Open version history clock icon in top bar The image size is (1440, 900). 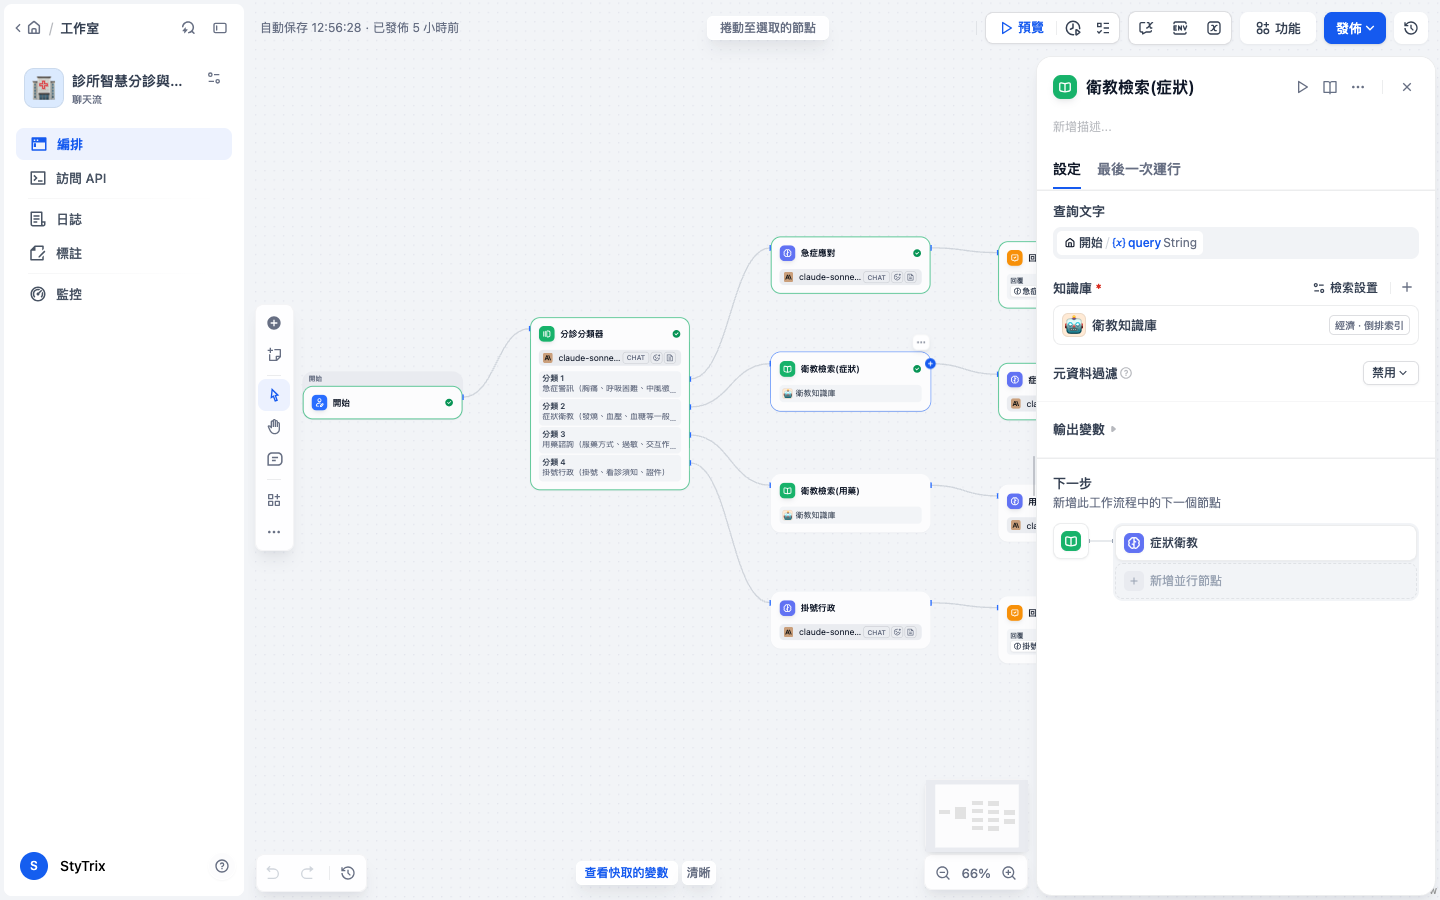click(1411, 28)
